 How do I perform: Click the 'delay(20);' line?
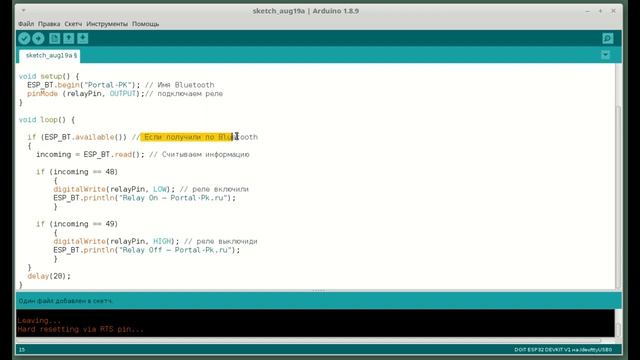49,276
